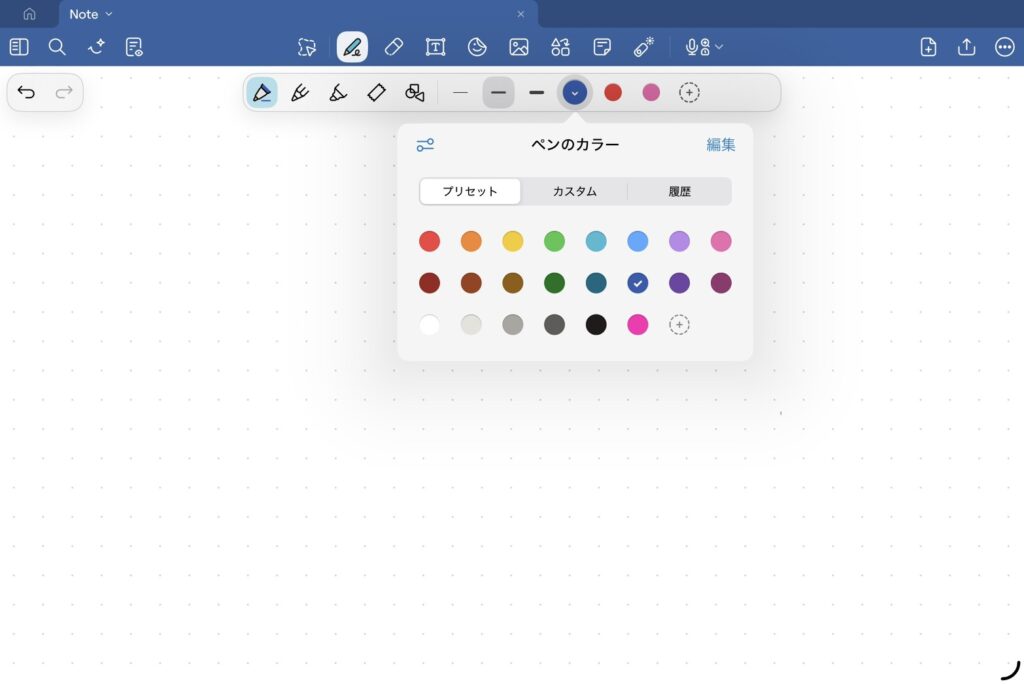
Task: Select the lasso selection tool
Action: pyautogui.click(x=307, y=47)
